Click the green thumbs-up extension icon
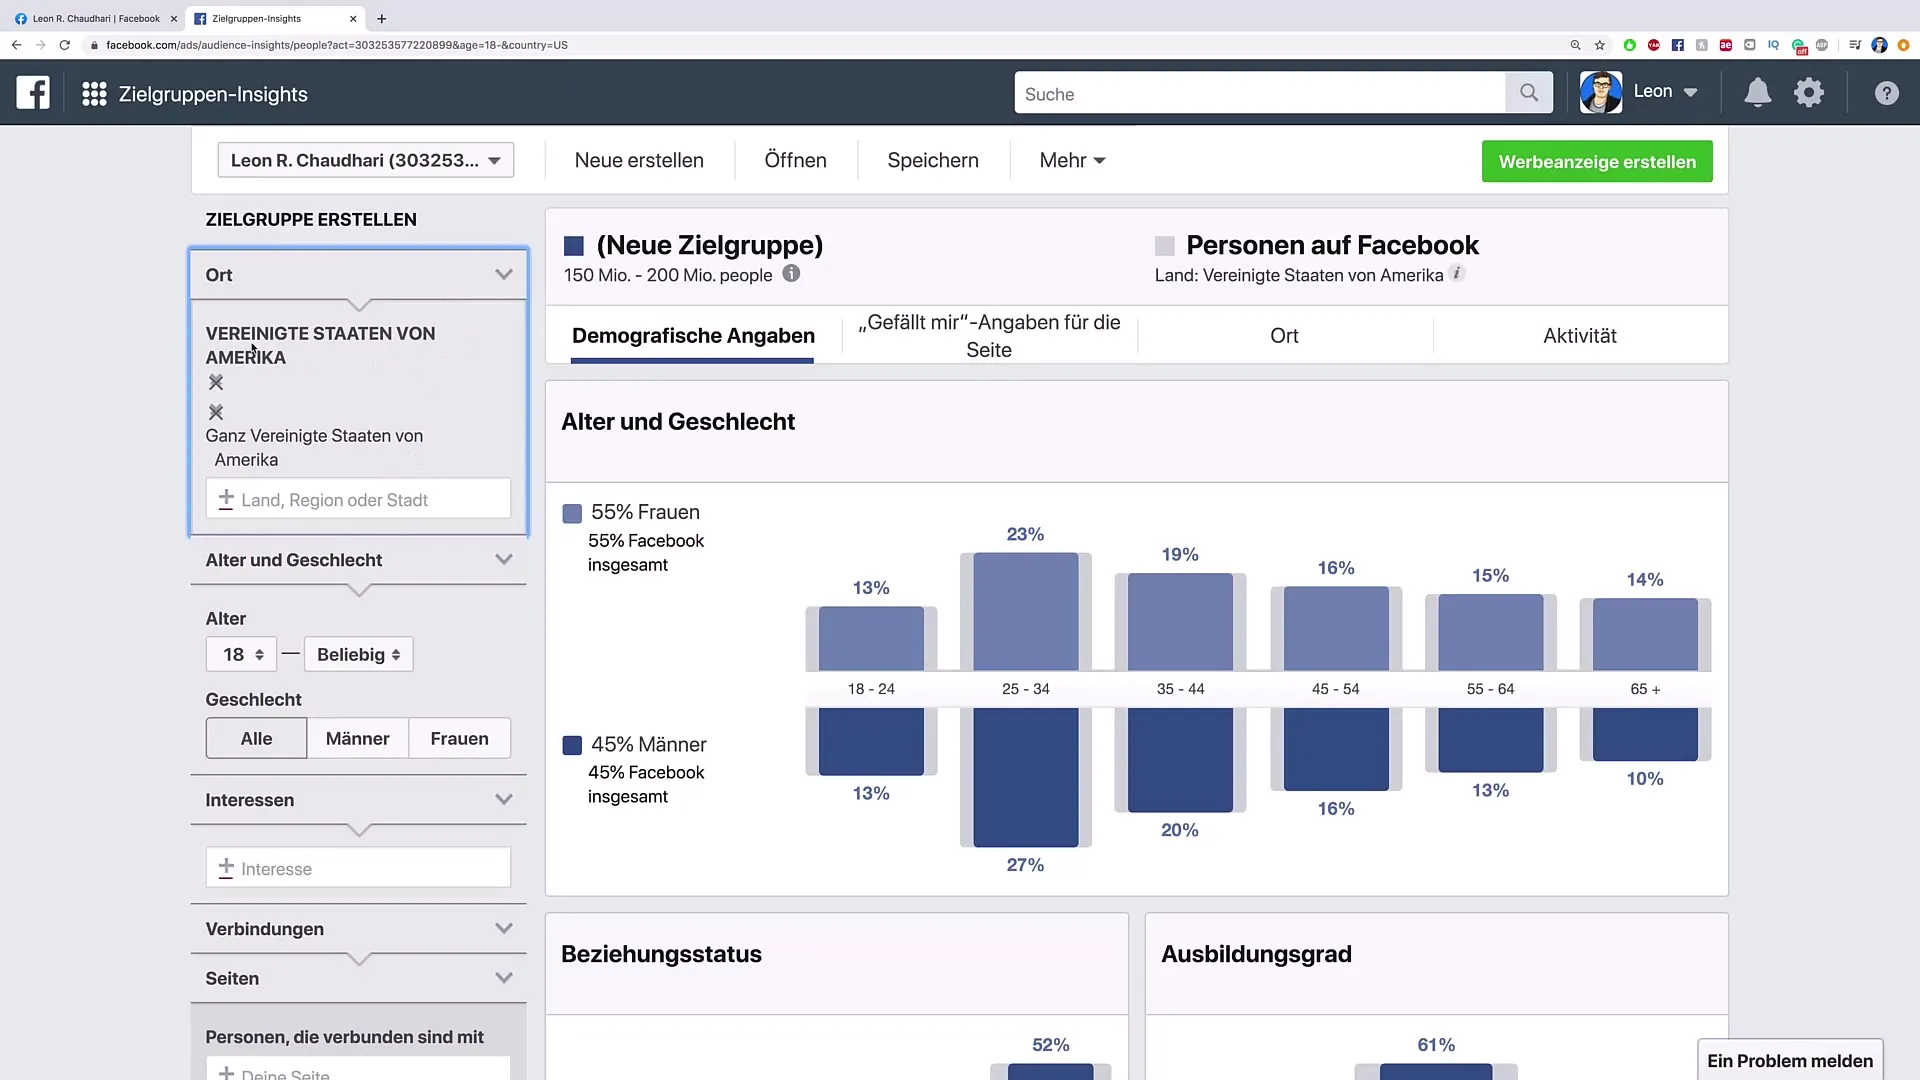 [1629, 45]
